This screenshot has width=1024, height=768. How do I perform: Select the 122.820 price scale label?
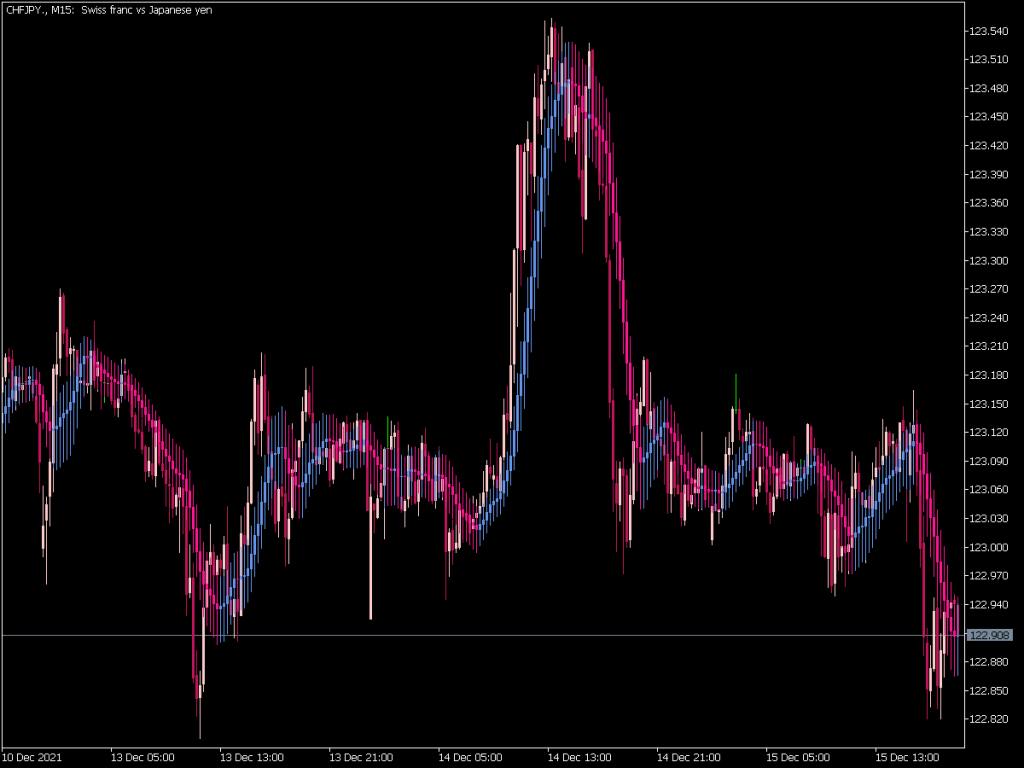991,719
